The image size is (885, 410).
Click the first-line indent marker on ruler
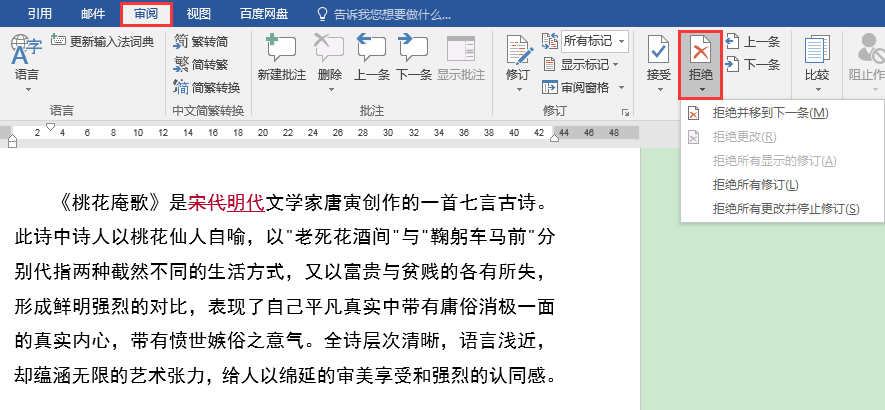click(x=50, y=127)
